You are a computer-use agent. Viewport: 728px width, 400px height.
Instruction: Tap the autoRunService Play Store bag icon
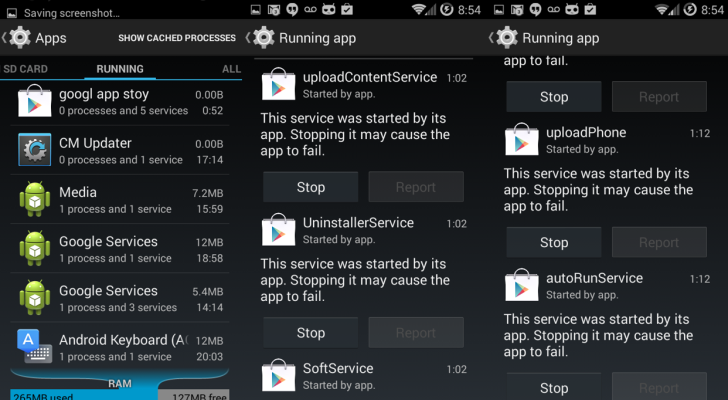click(x=521, y=285)
